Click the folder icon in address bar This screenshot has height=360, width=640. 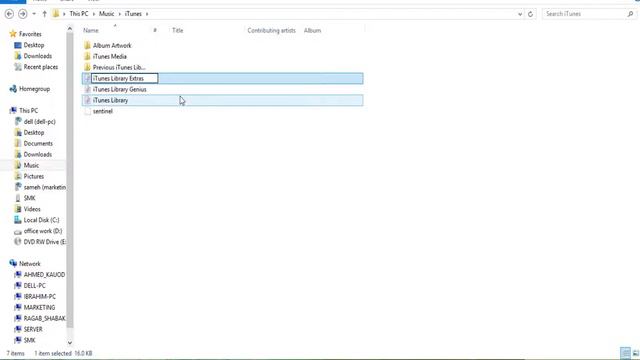coord(56,14)
